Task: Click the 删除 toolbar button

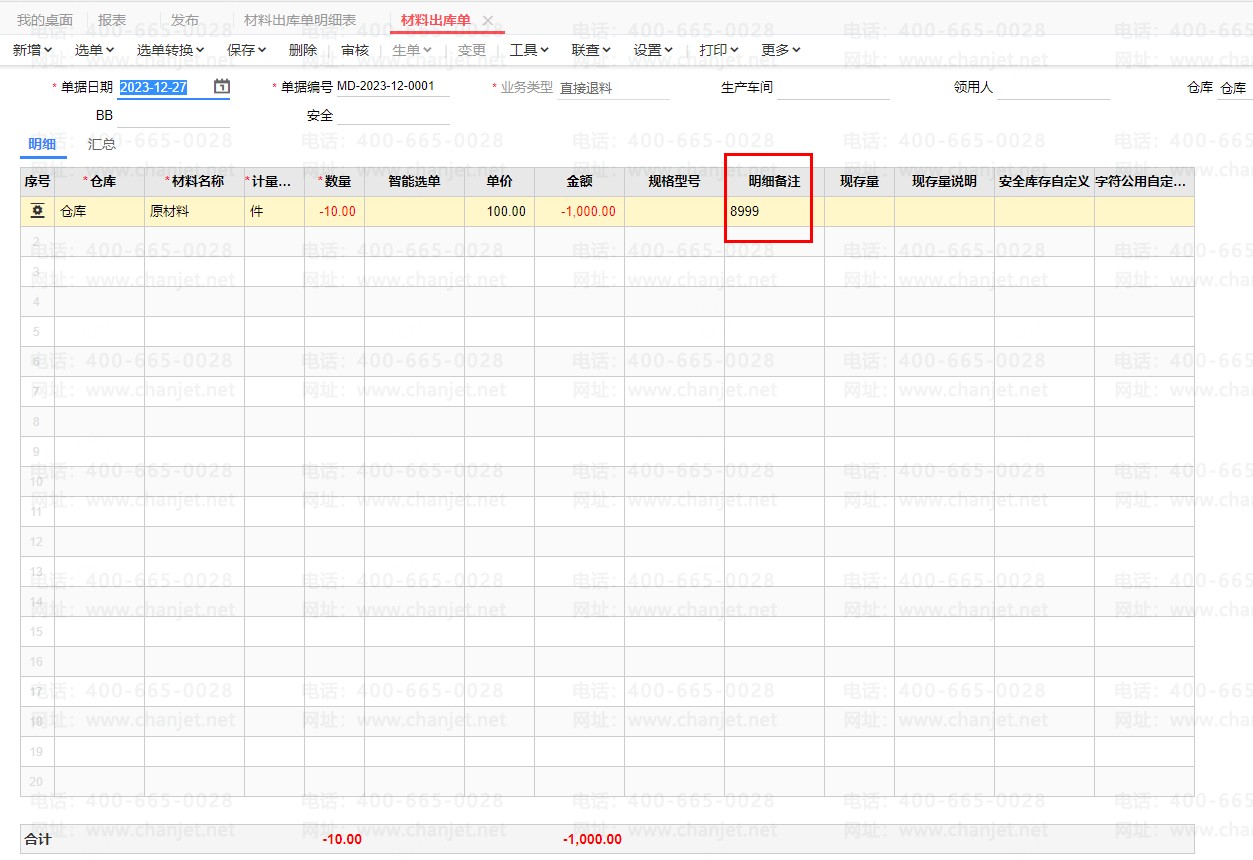Action: (x=303, y=49)
